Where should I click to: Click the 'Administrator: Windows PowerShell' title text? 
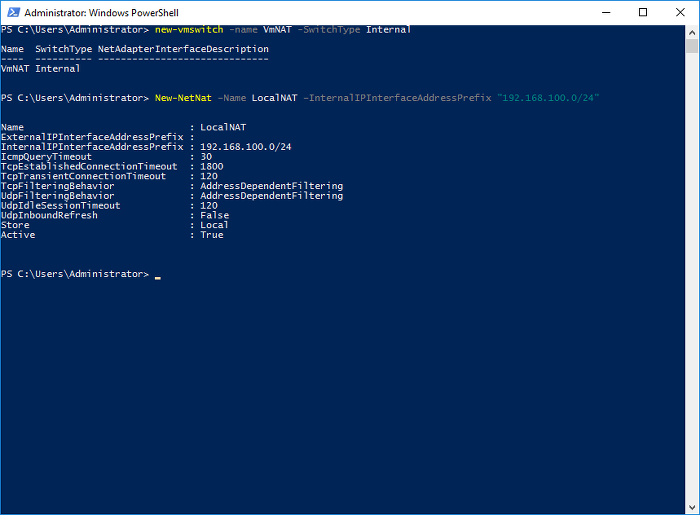(x=101, y=12)
